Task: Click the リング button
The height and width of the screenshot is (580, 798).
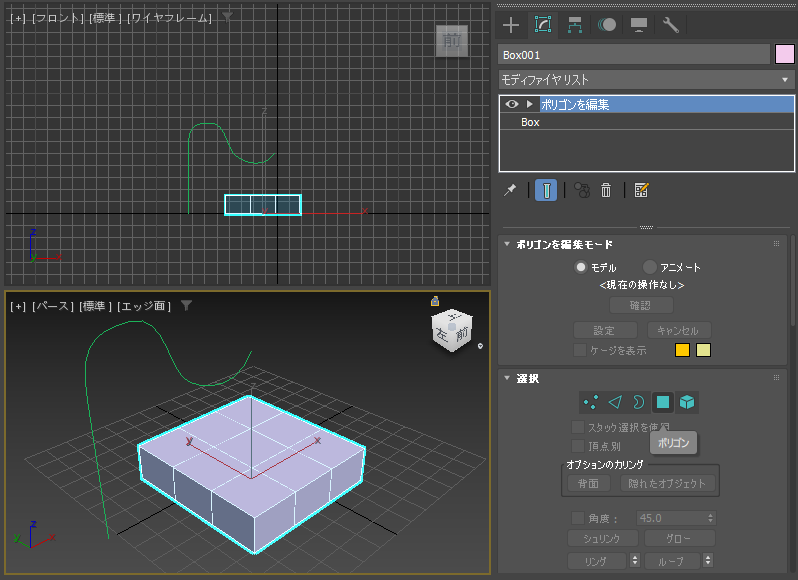Action: pos(596,561)
